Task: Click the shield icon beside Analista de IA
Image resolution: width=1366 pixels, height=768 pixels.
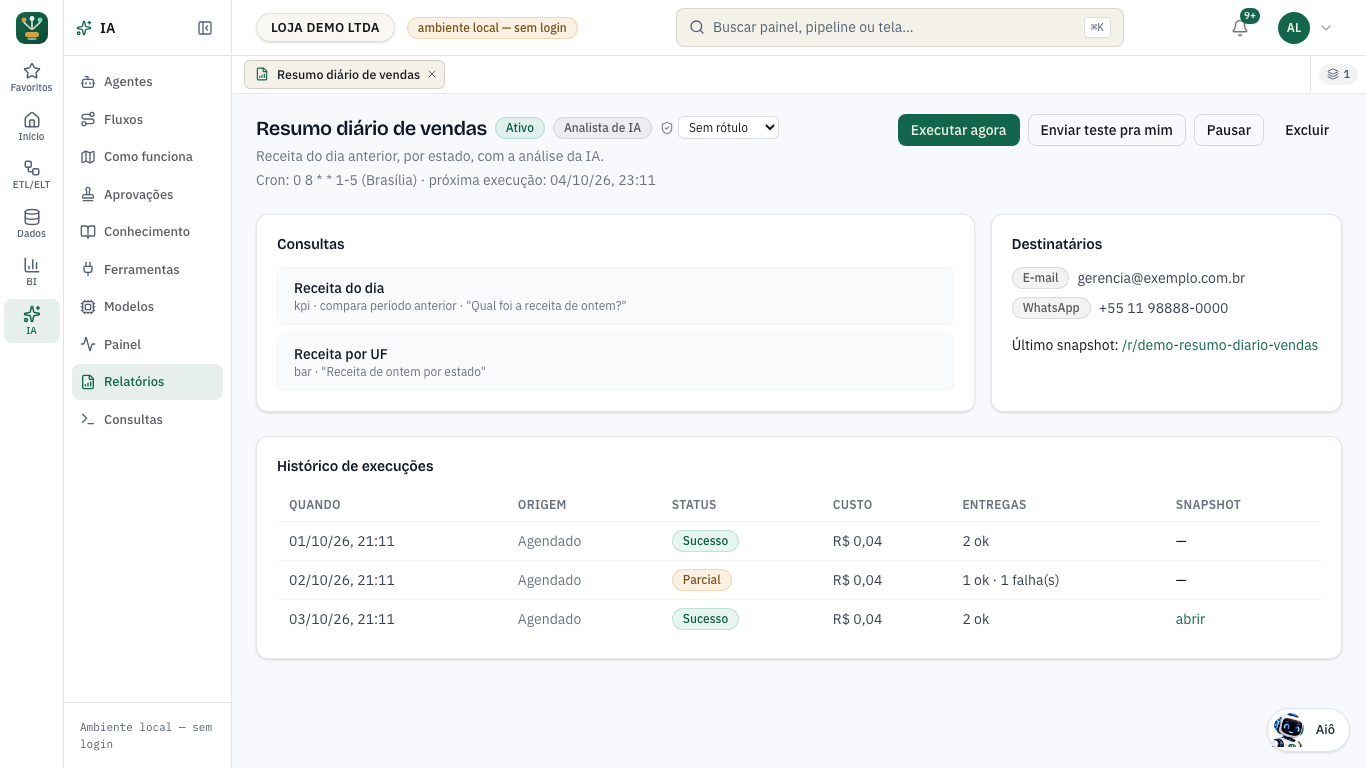Action: 667,128
